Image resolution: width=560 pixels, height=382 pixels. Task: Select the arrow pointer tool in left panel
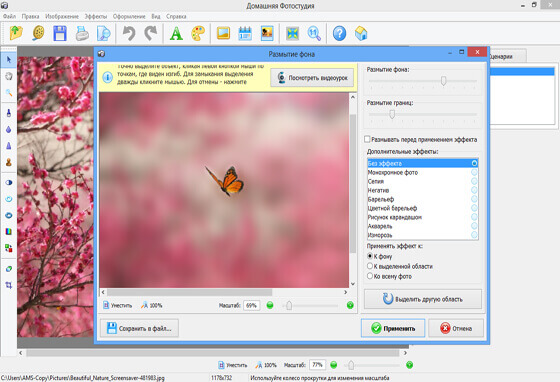pyautogui.click(x=9, y=59)
